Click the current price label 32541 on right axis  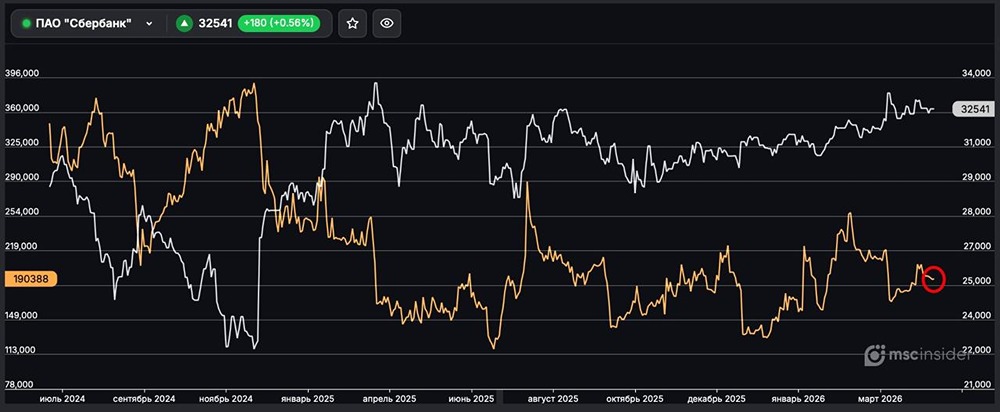[x=973, y=109]
